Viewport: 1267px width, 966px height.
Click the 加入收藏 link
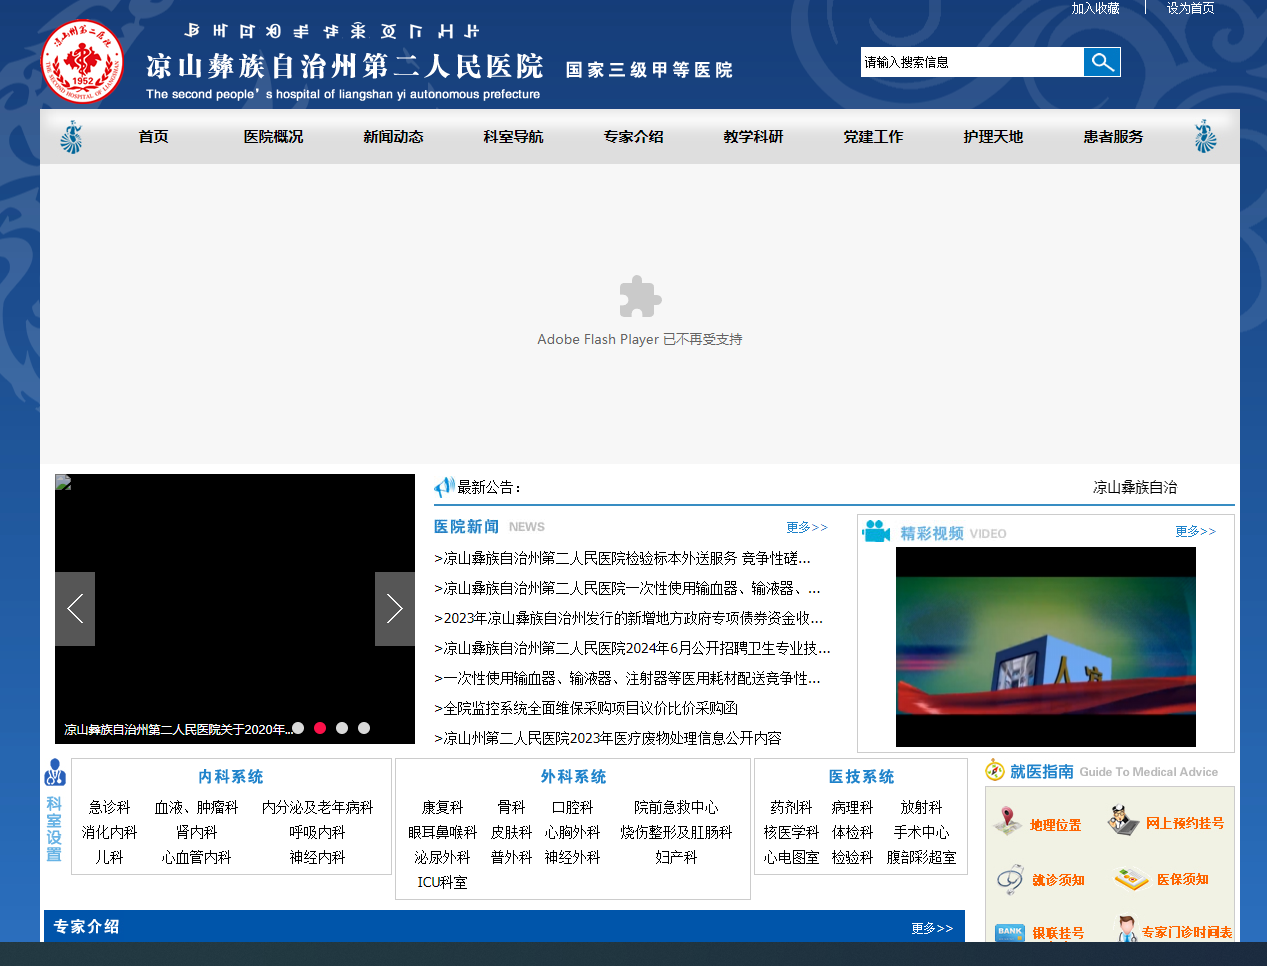[1095, 8]
